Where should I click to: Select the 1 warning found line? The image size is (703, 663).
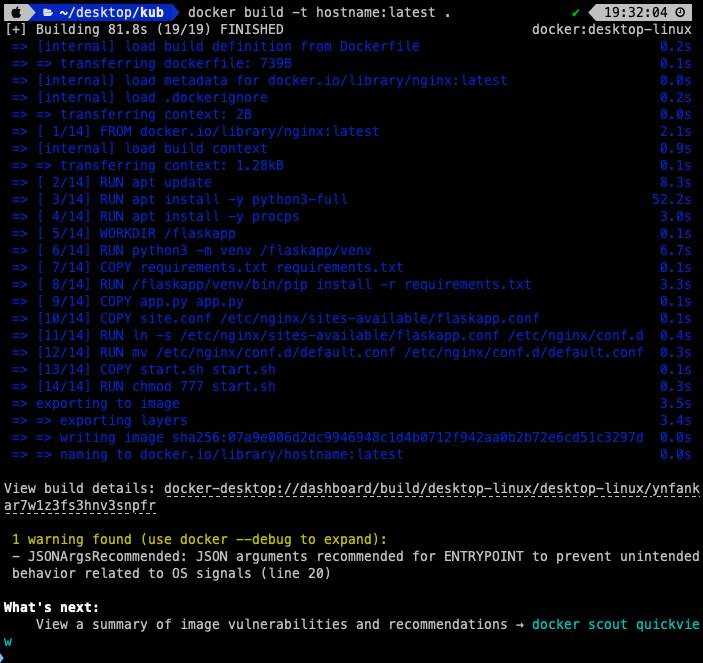point(200,540)
